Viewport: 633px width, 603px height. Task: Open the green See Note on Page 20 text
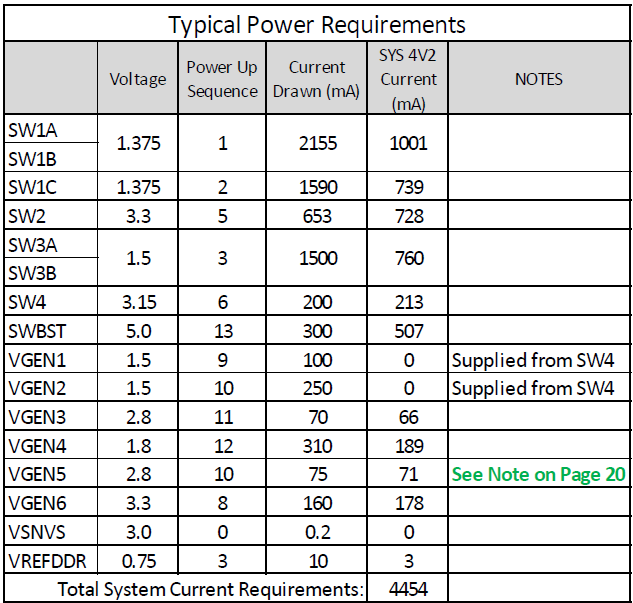(x=538, y=474)
